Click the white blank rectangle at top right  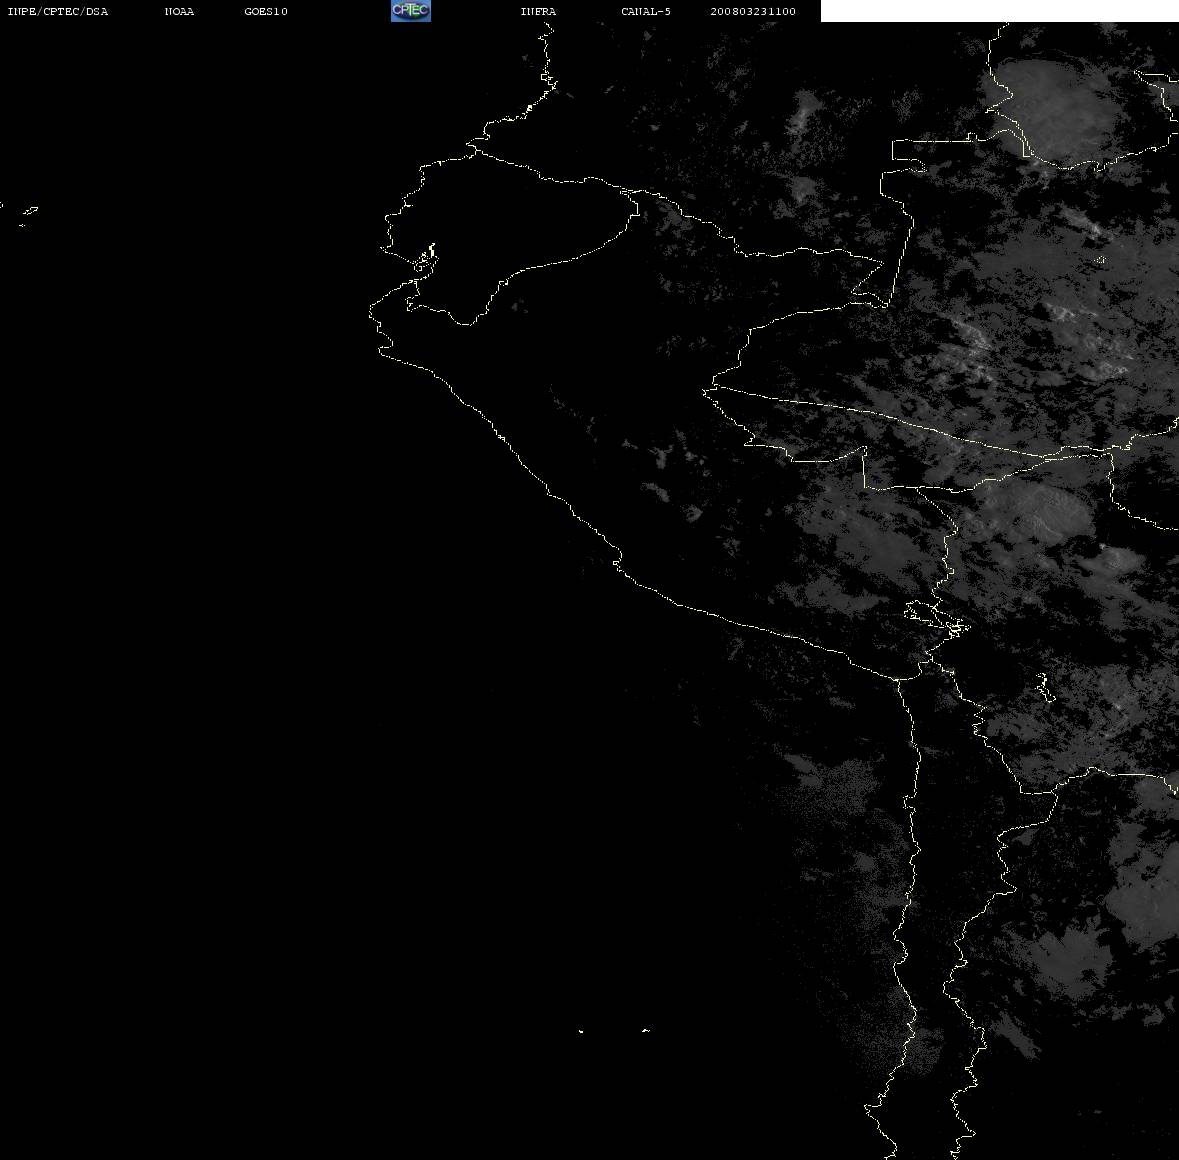[999, 11]
